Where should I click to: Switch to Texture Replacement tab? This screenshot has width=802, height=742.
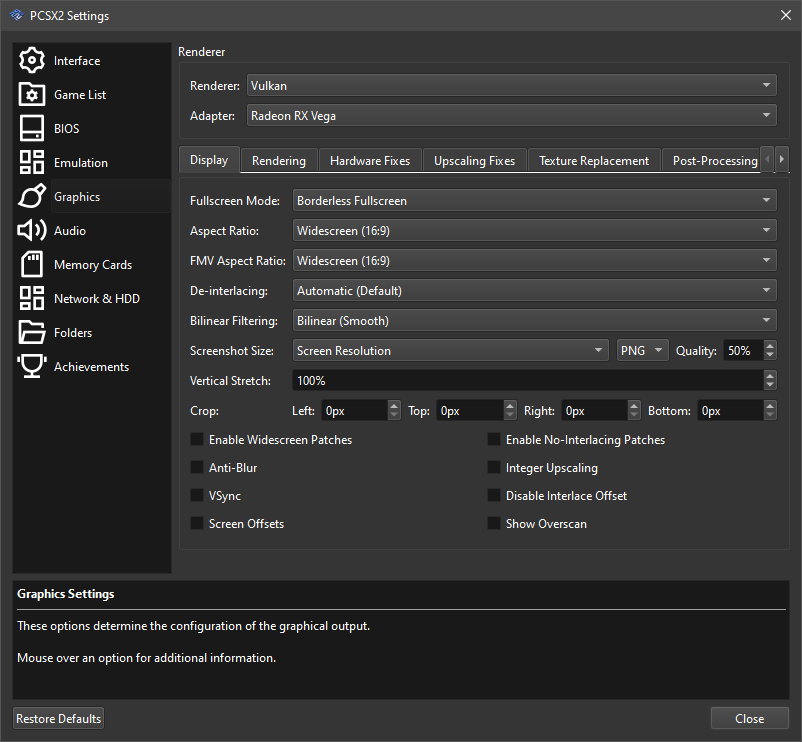594,161
